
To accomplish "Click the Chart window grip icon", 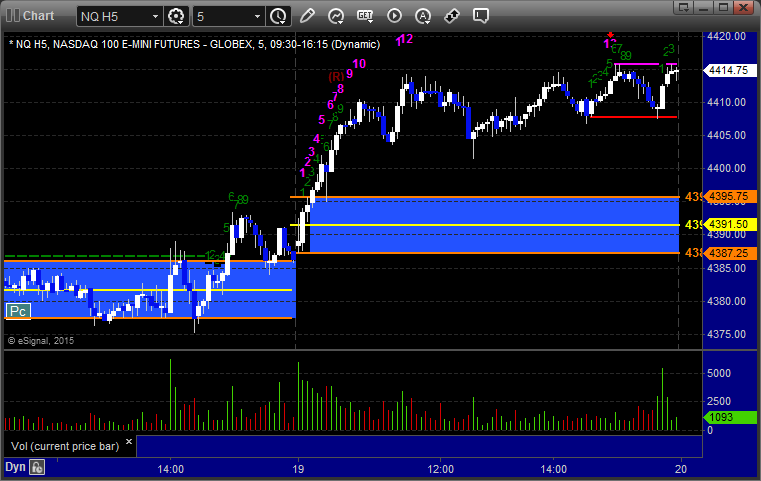I will (x=13, y=16).
